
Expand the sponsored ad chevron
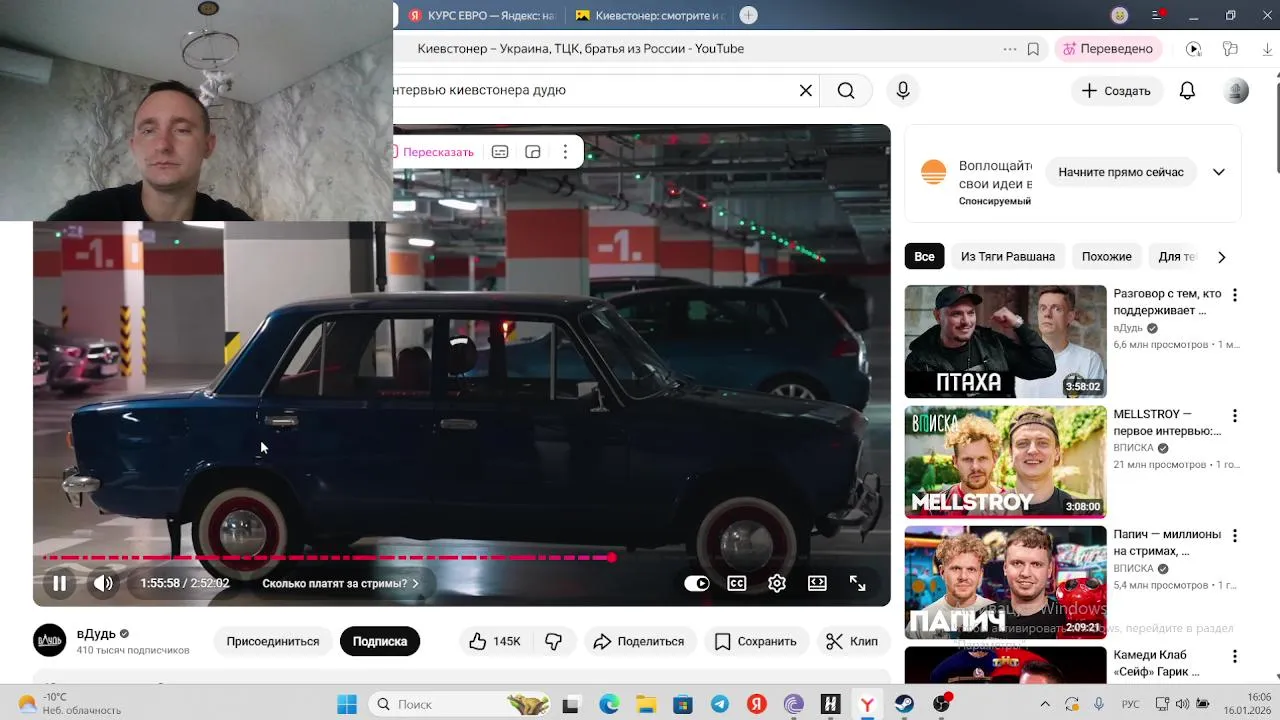(1219, 172)
